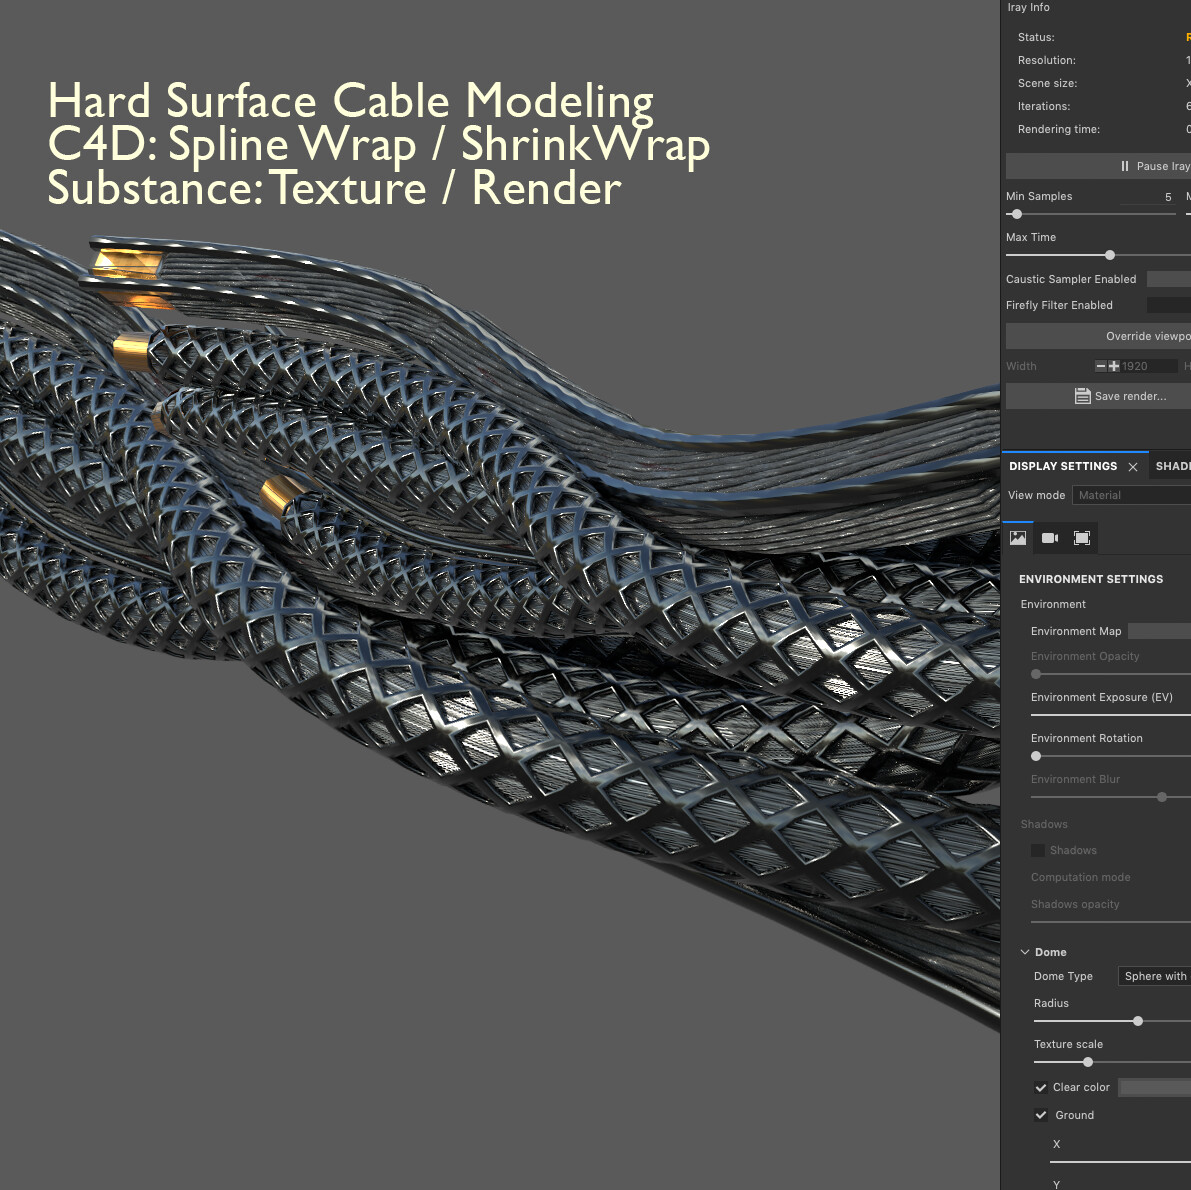Image resolution: width=1191 pixels, height=1190 pixels.
Task: Click the floppy disk icon on Save render
Action: [1083, 395]
